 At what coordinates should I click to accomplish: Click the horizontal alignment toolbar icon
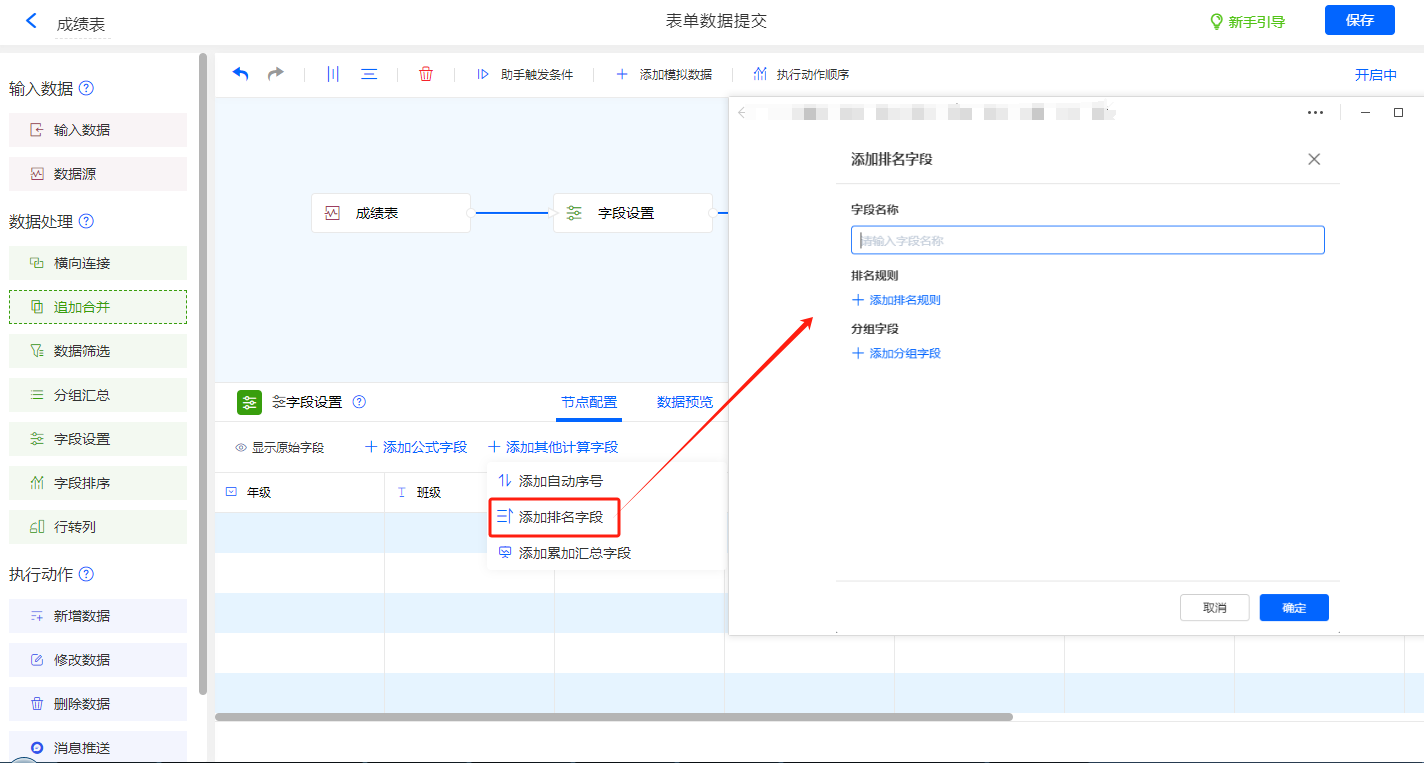point(369,74)
